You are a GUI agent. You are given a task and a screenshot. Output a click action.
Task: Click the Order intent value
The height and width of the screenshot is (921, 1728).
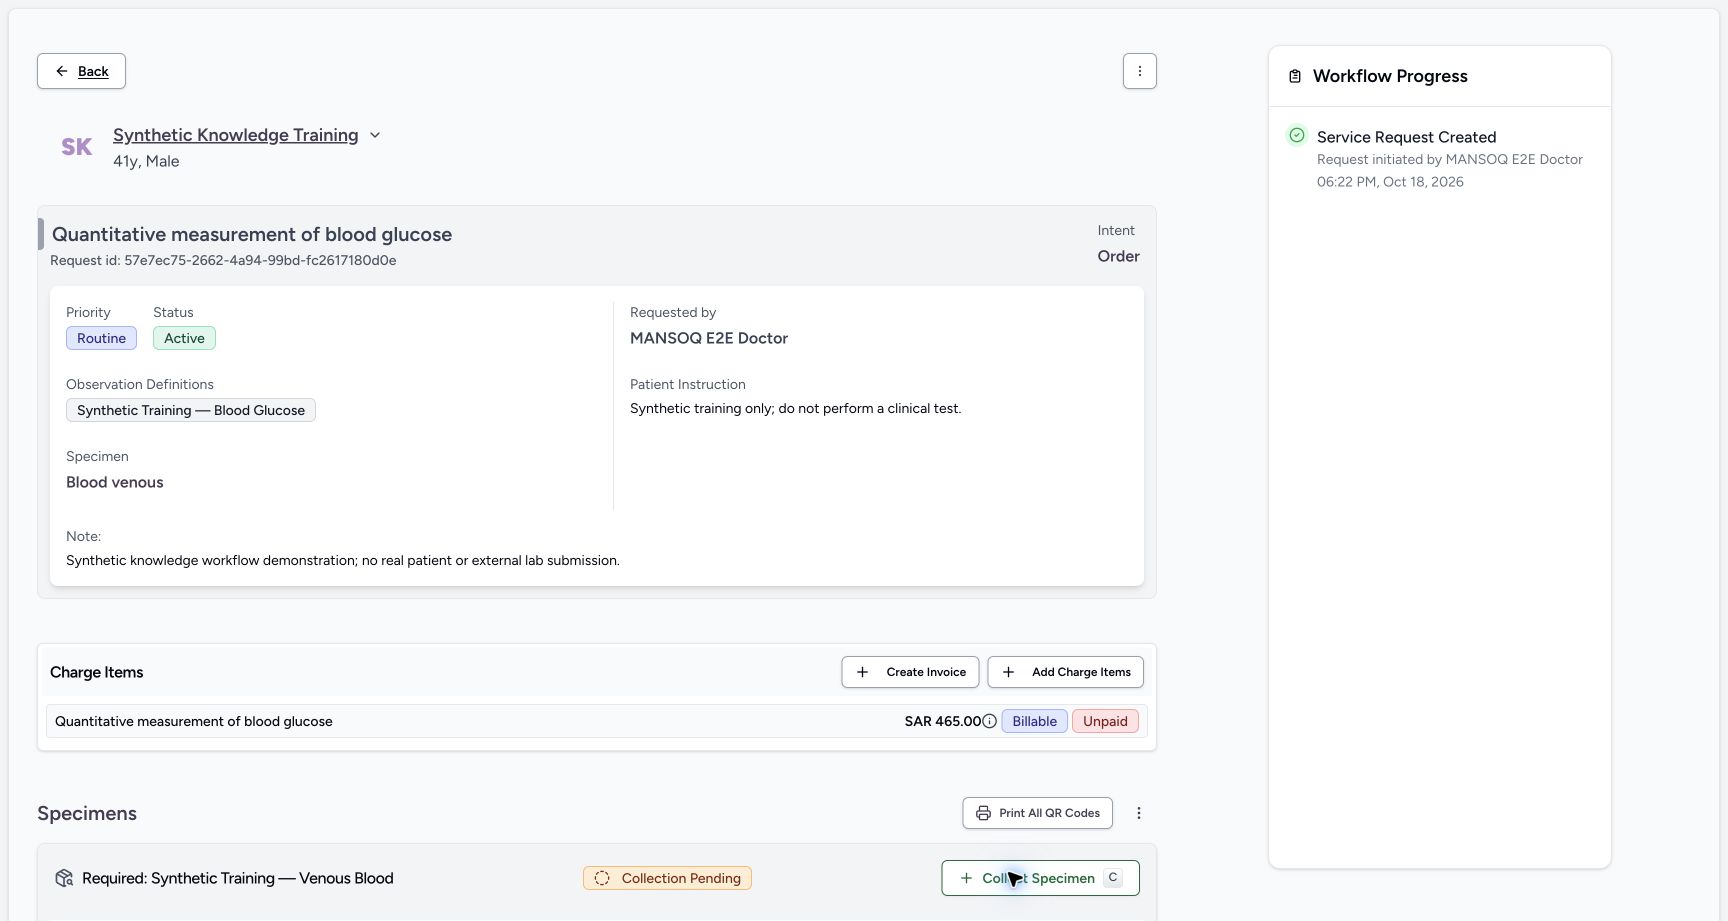[x=1118, y=256]
